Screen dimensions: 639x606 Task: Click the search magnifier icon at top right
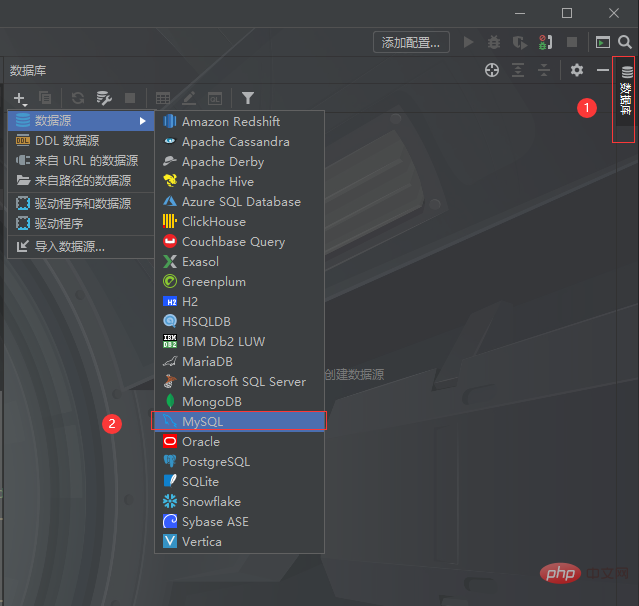625,42
